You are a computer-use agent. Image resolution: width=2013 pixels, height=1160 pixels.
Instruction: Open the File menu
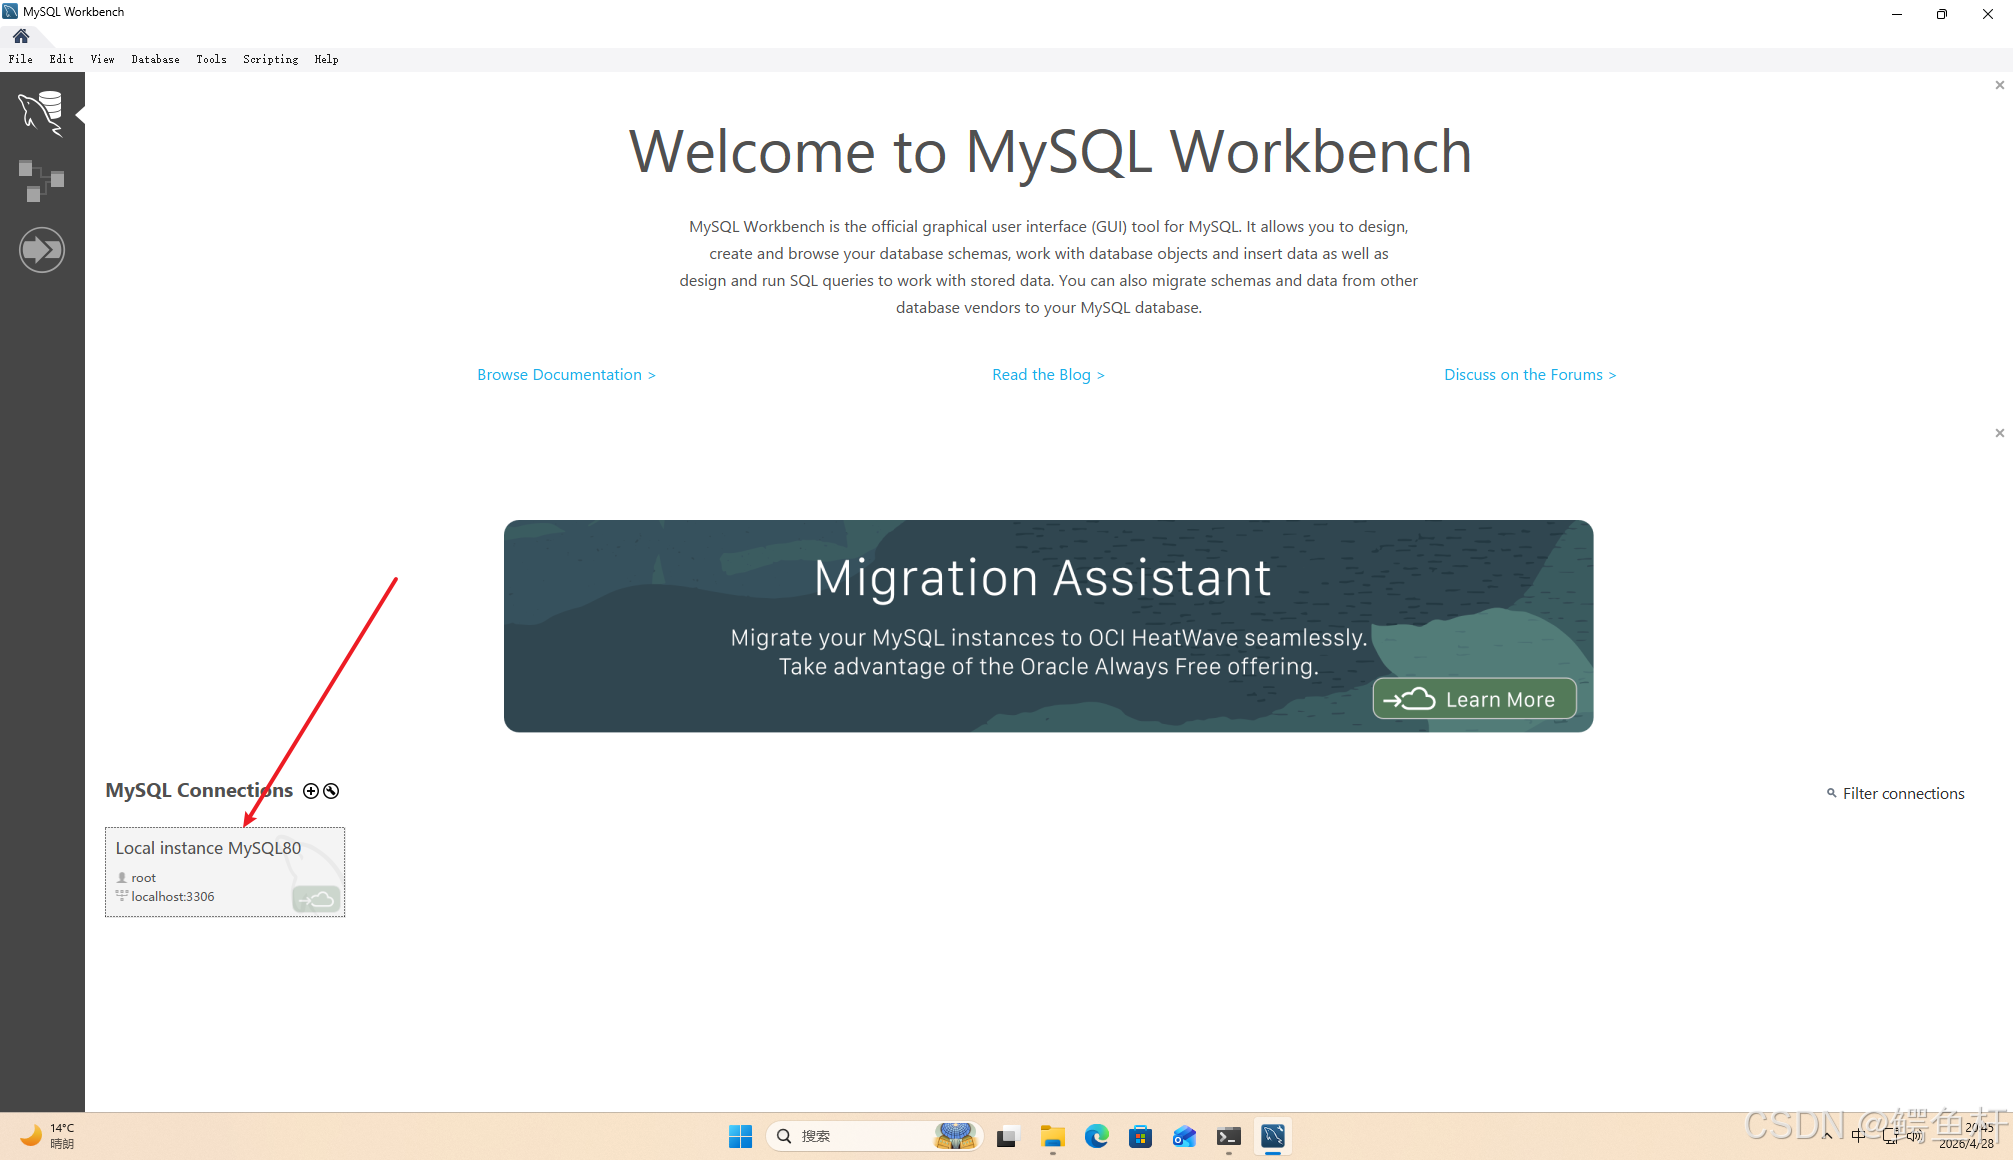click(x=21, y=59)
